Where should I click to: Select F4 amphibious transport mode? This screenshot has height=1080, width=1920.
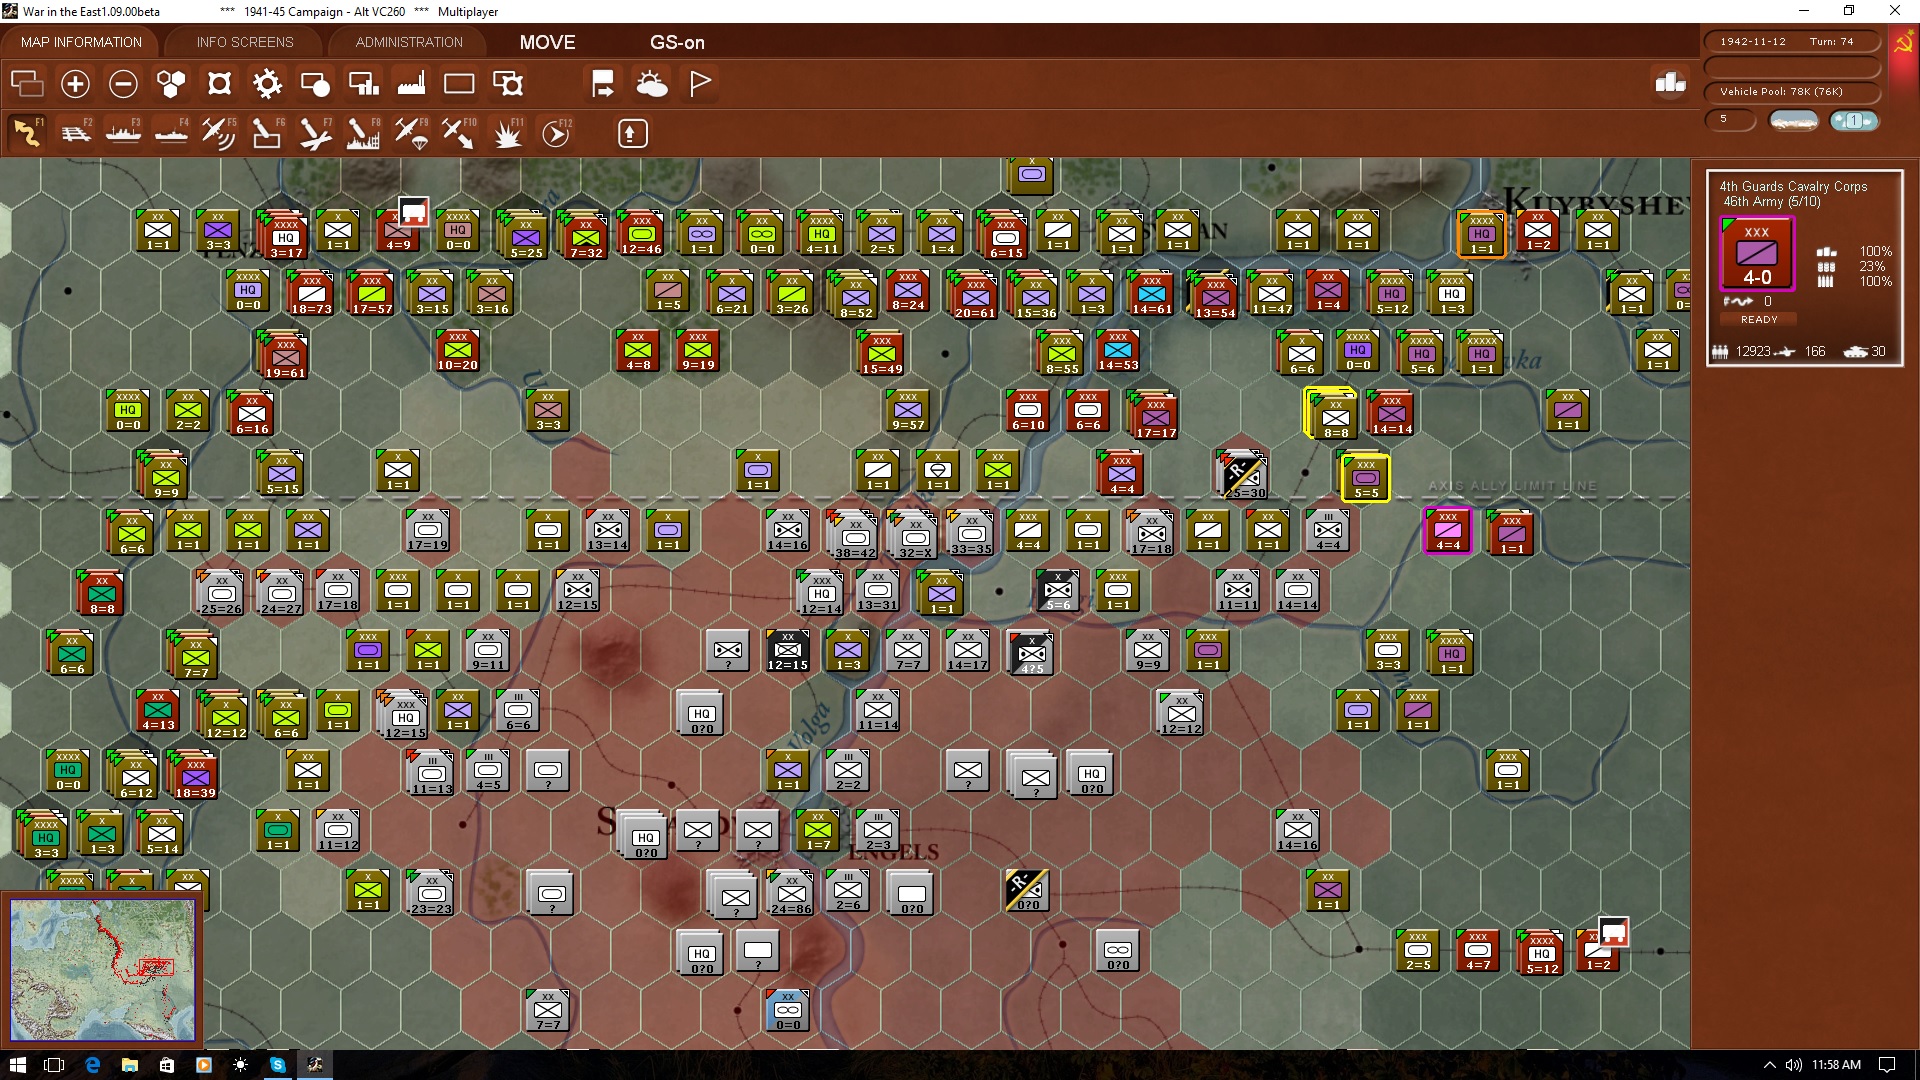coord(171,133)
